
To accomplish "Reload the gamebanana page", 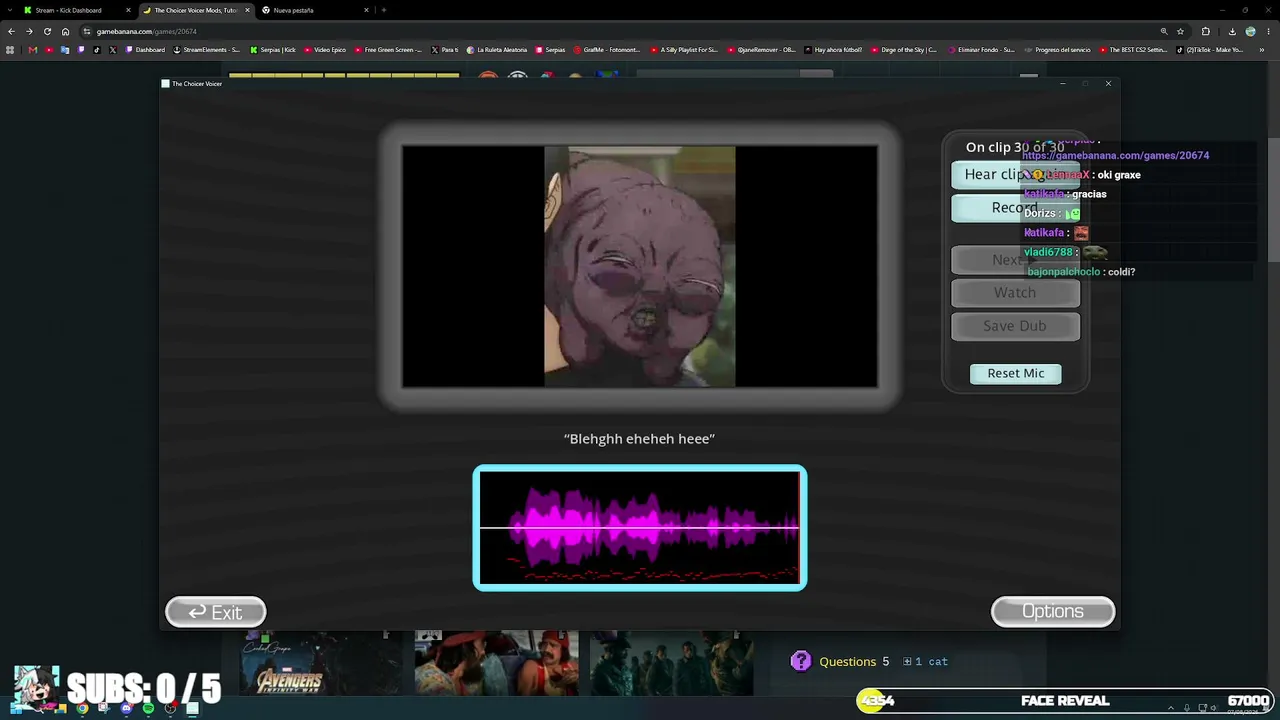I will tap(47, 31).
